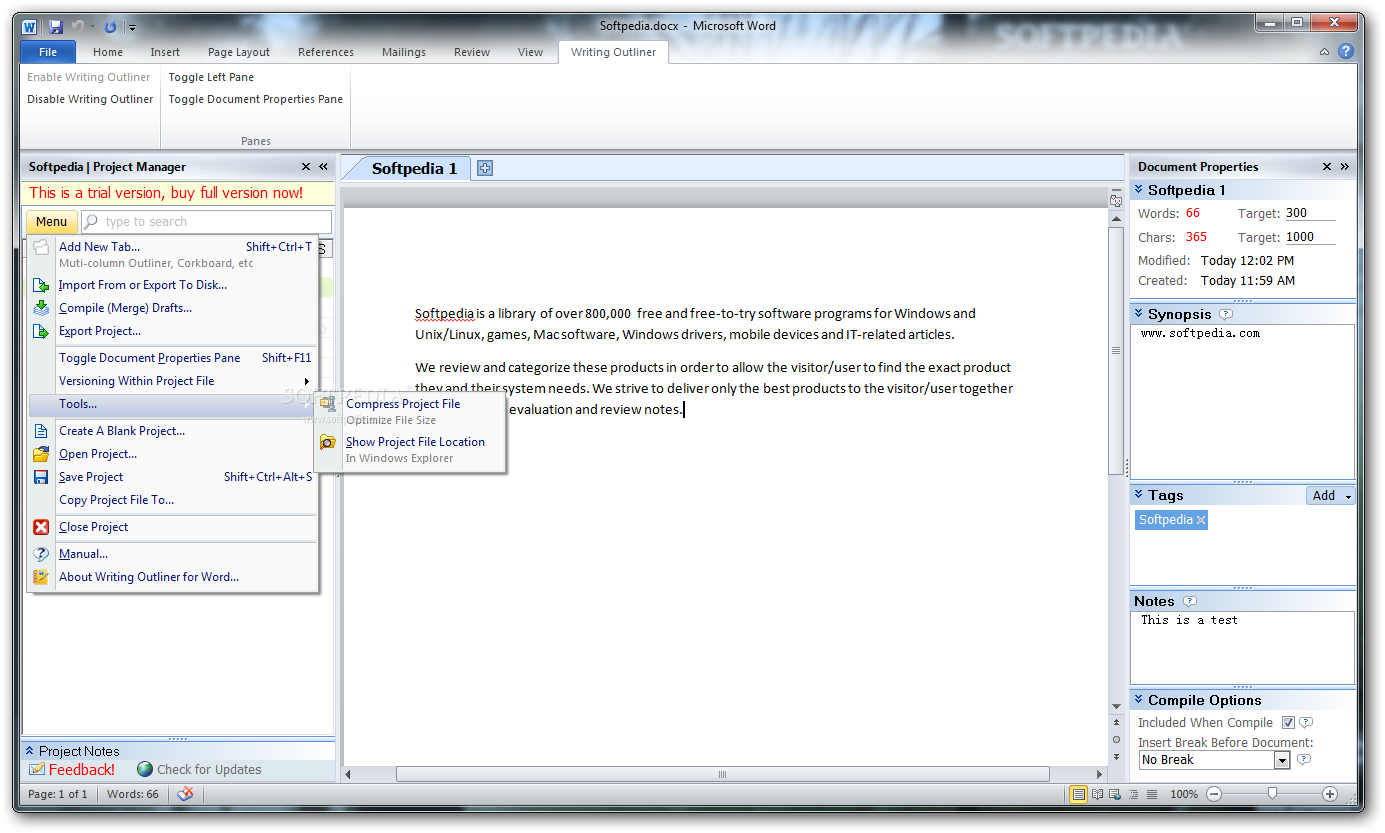
Task: Click the Compress Project File icon in the submenu
Action: [x=328, y=404]
